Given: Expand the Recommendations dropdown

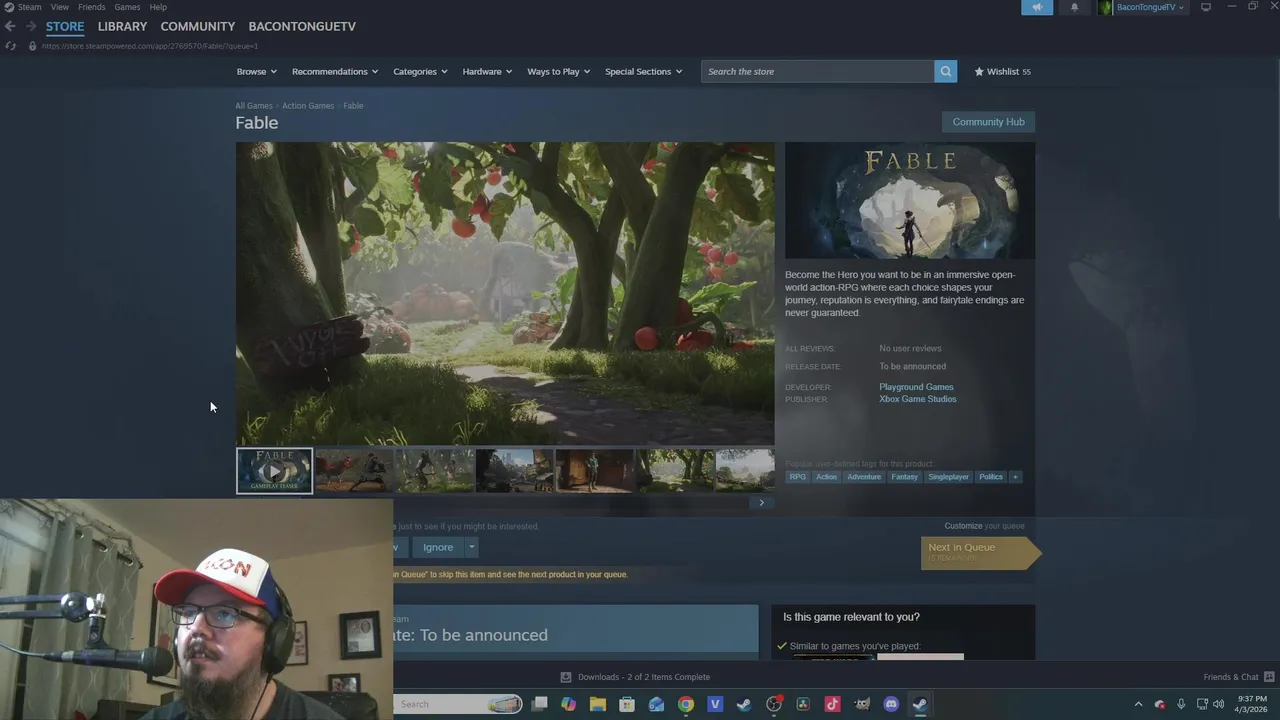Looking at the screenshot, I should [335, 72].
